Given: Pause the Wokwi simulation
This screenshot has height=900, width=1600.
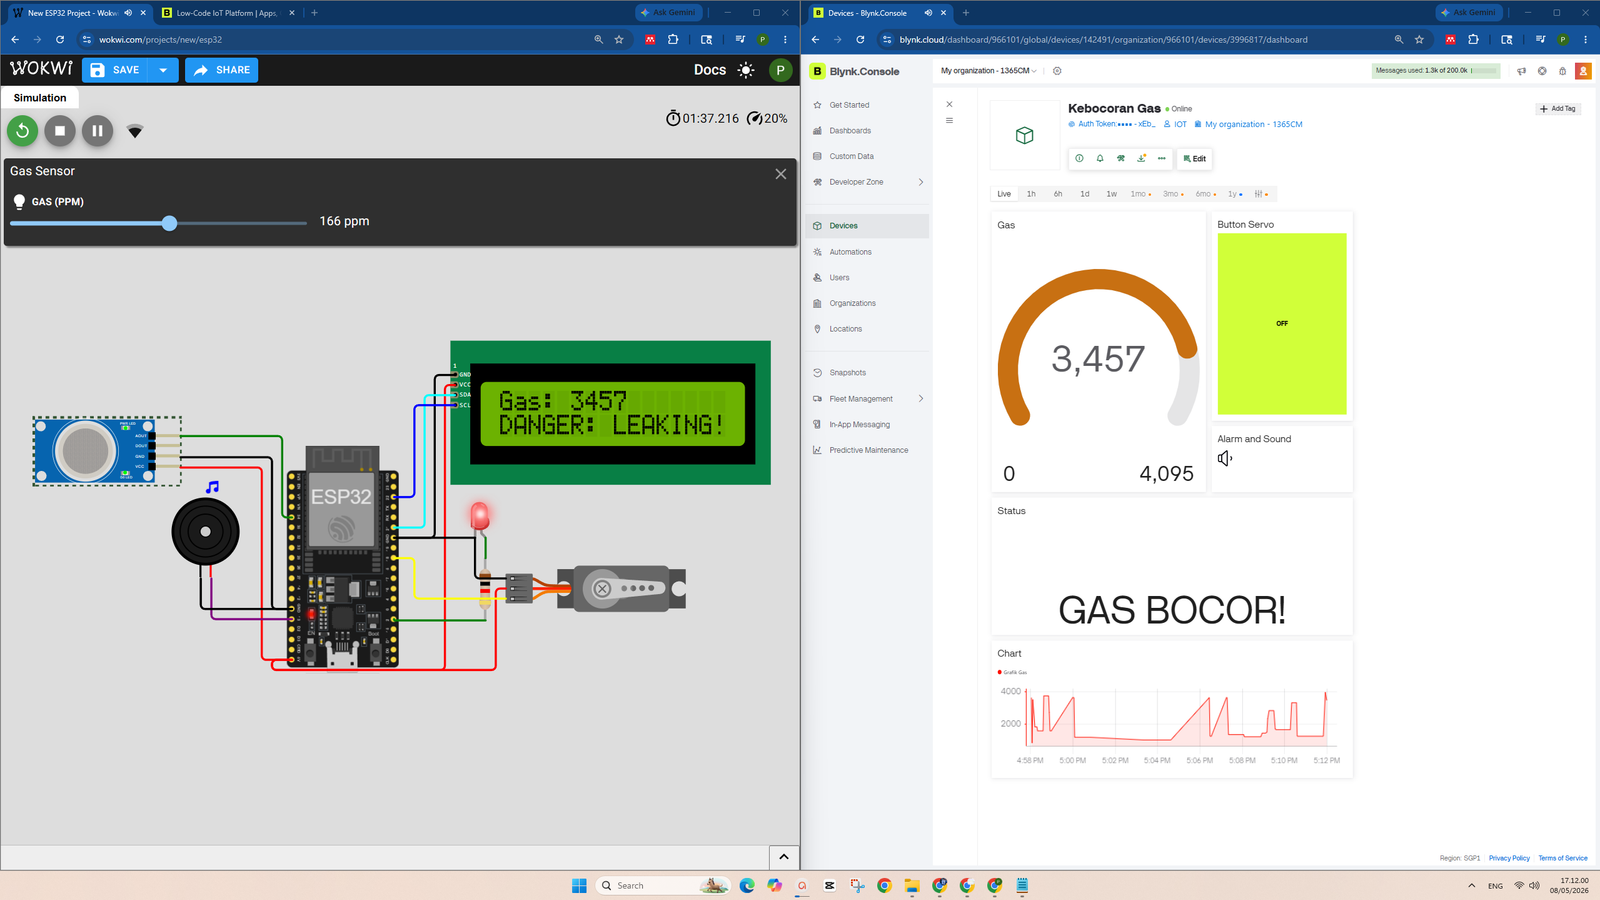Looking at the screenshot, I should [x=97, y=130].
